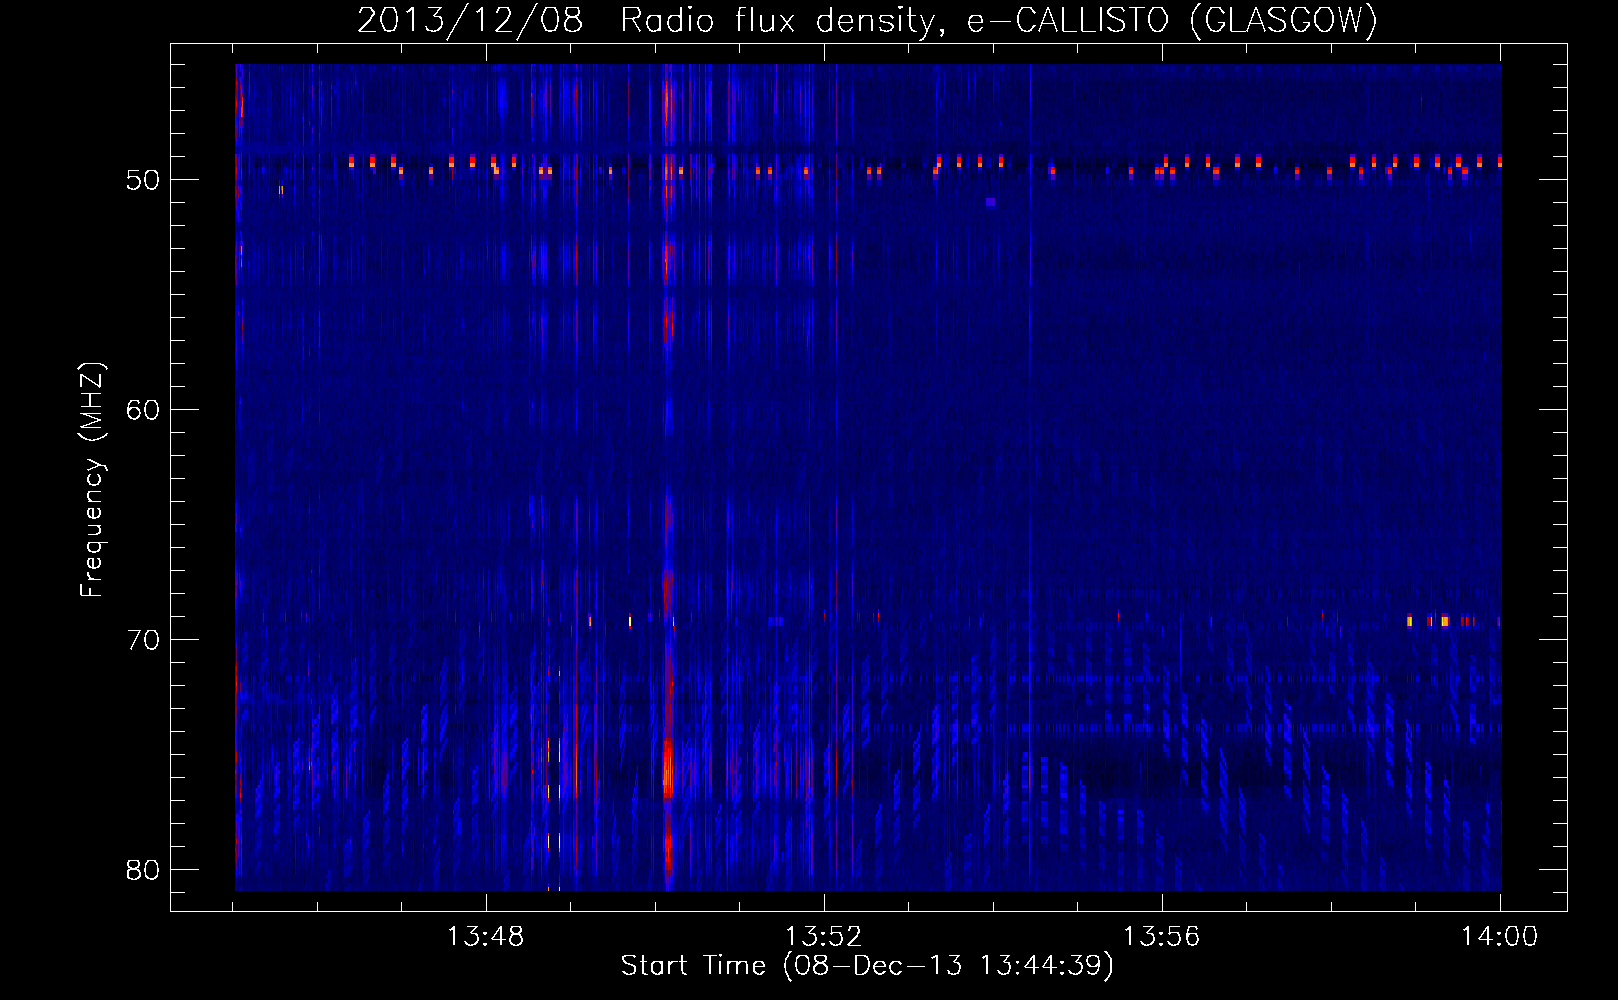The width and height of the screenshot is (1618, 1000).
Task: Click the 13:56 time tick label
Action: point(1161,937)
